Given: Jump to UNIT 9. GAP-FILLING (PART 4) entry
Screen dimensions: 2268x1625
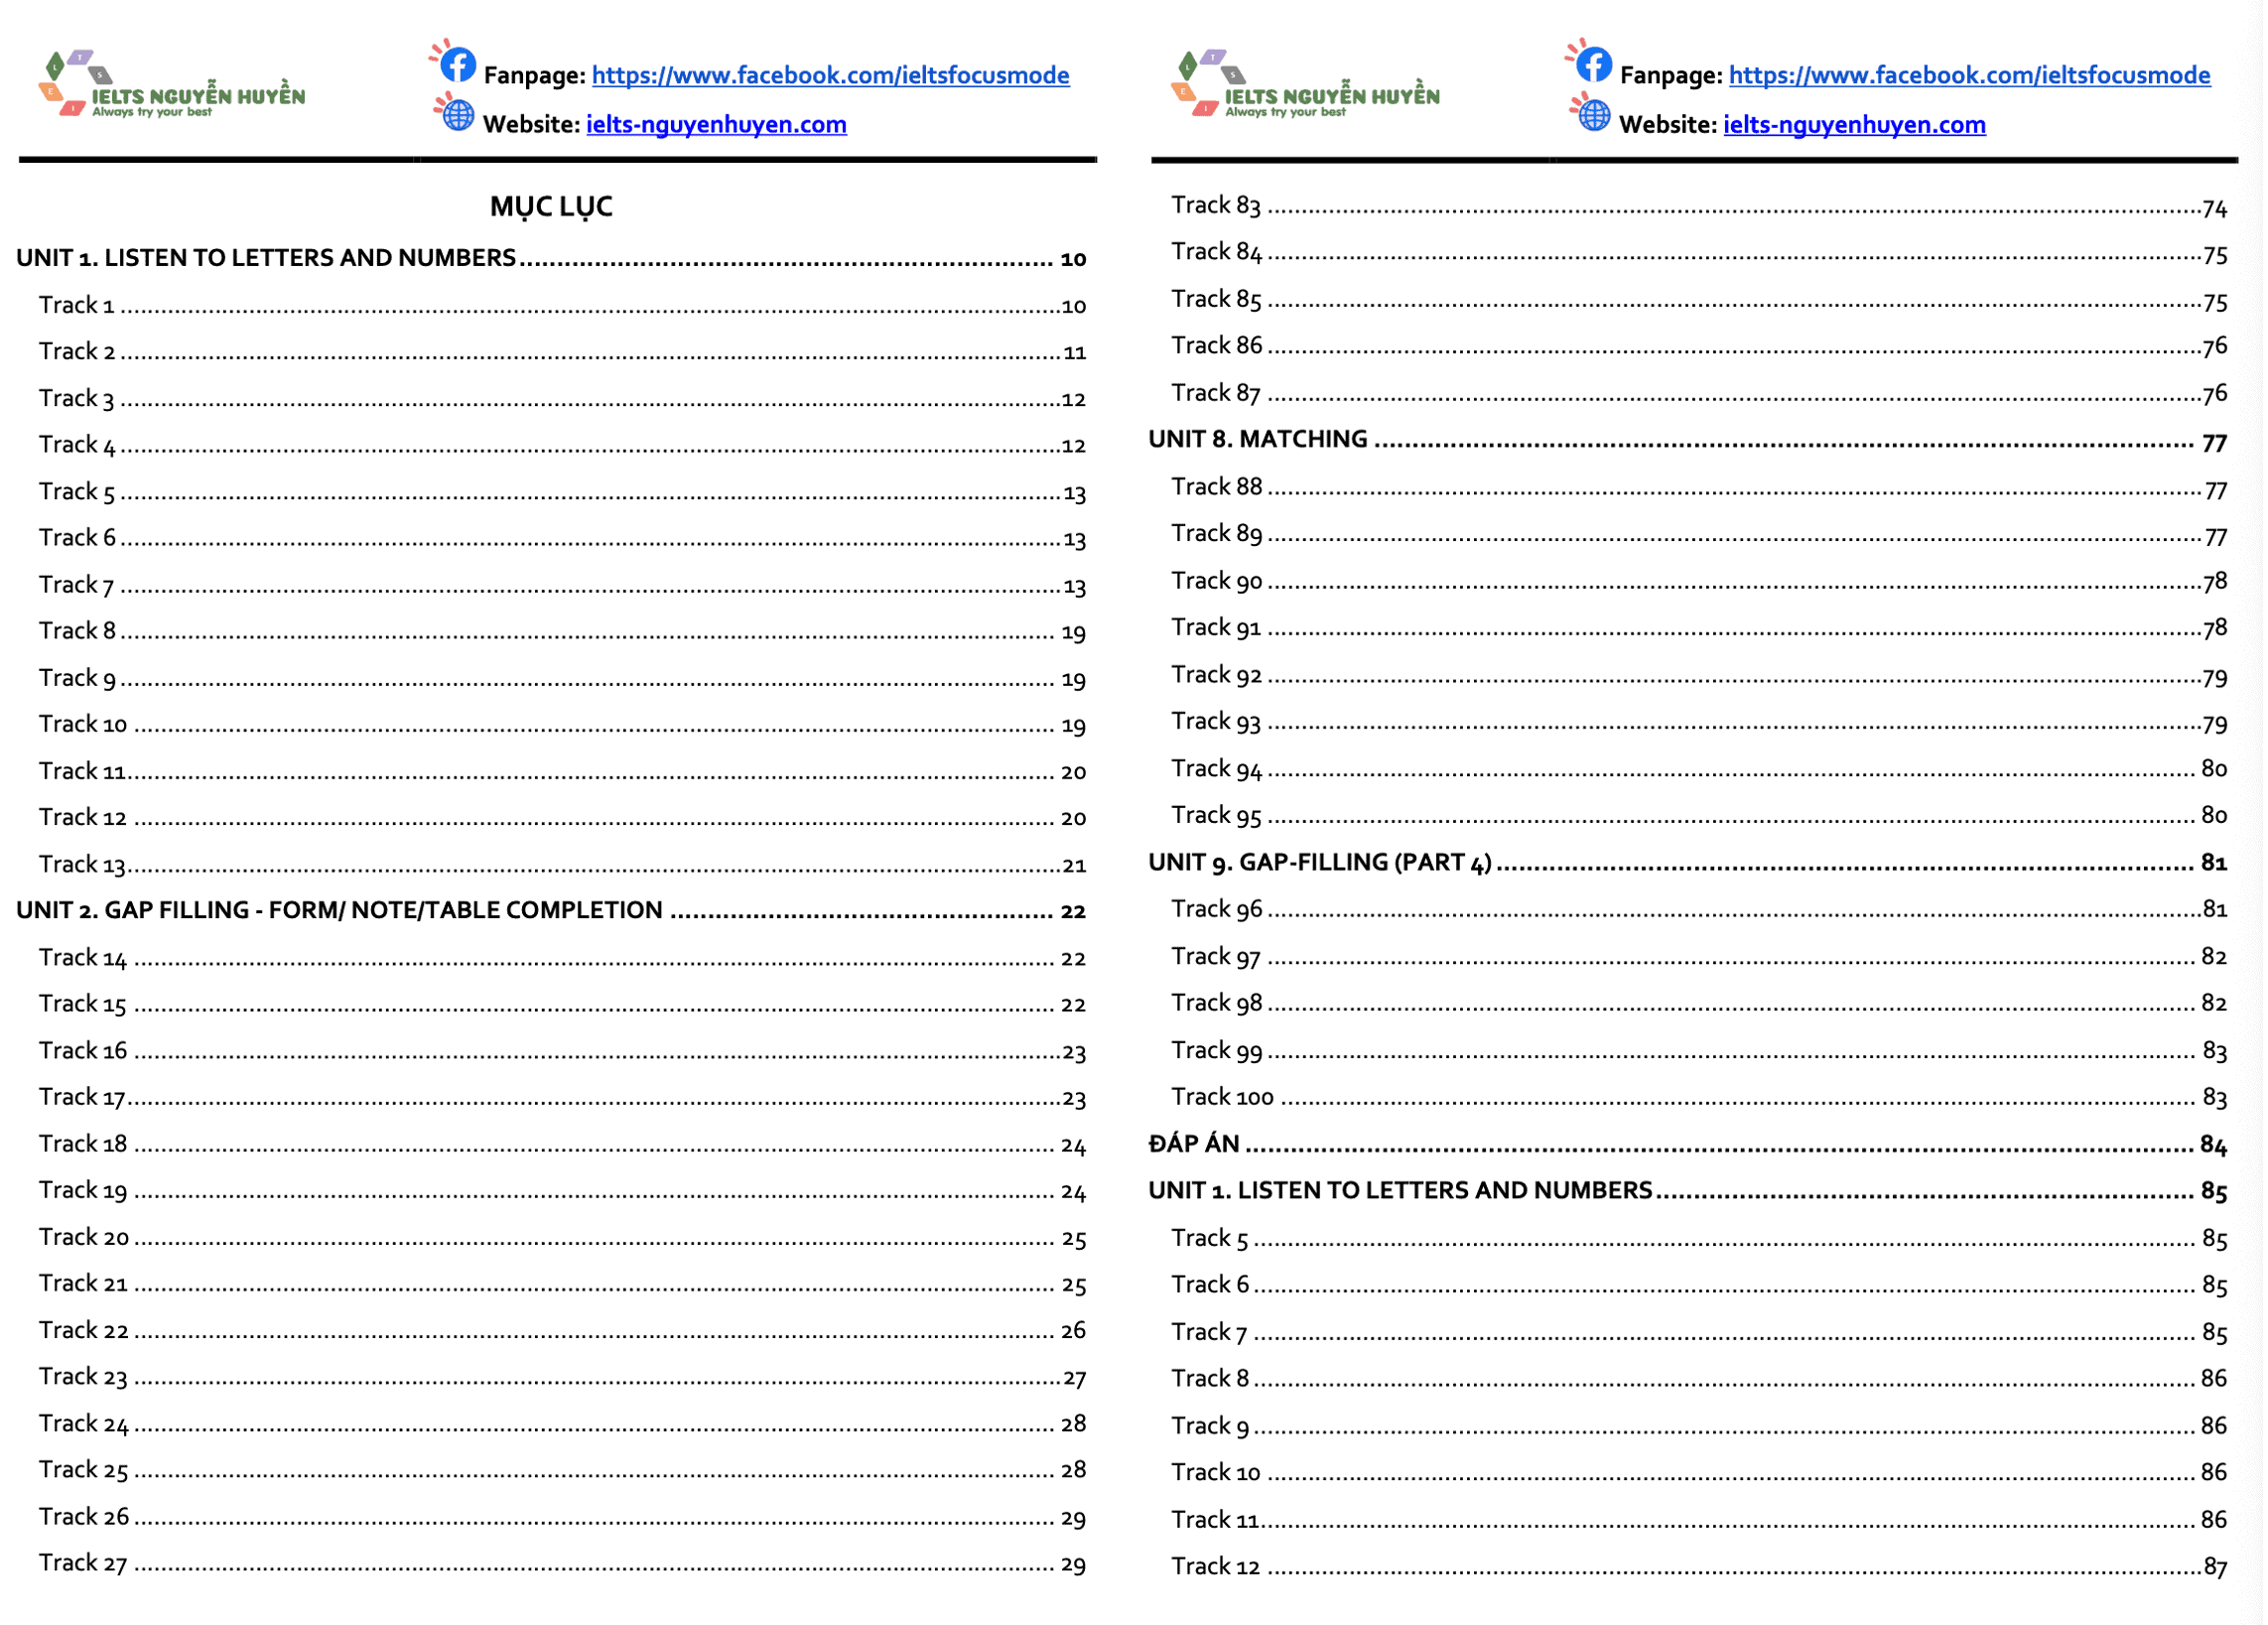Looking at the screenshot, I should pos(1688,862).
